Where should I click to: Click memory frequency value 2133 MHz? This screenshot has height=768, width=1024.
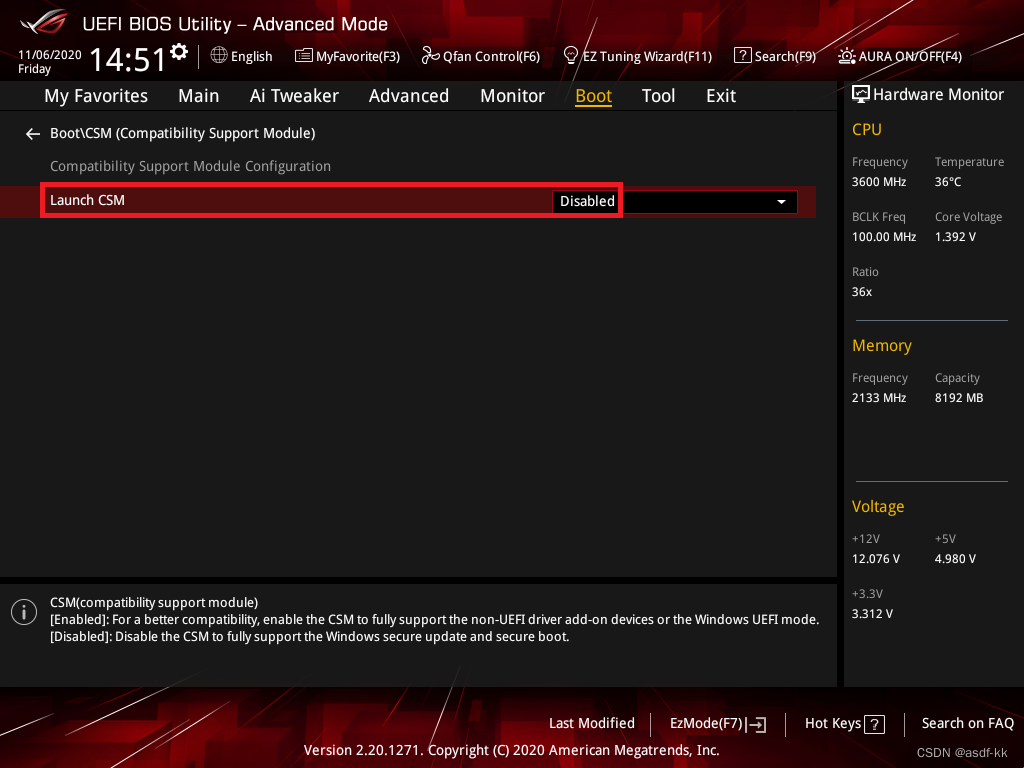click(878, 398)
